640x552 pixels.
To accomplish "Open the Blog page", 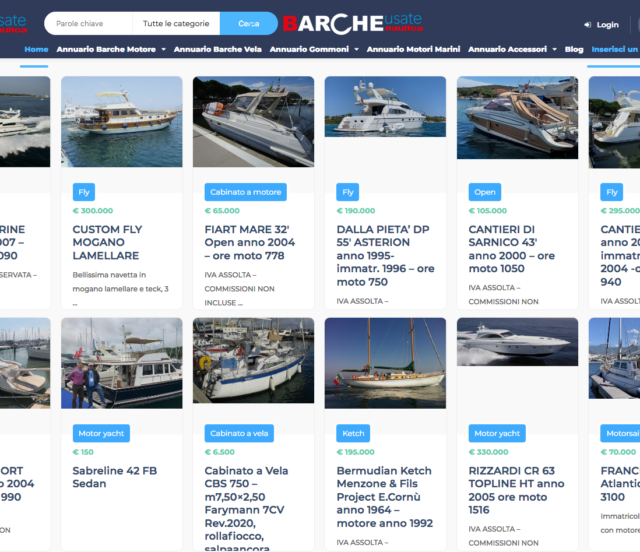I will [574, 49].
